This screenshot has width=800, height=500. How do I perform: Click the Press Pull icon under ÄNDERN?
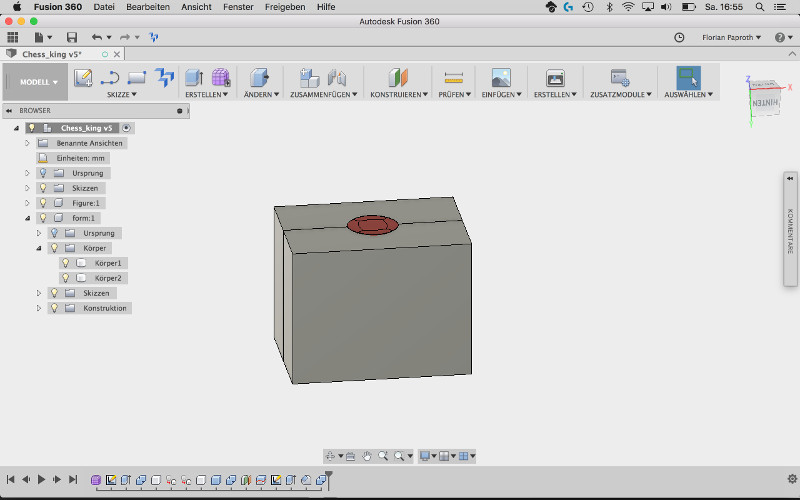[258, 77]
